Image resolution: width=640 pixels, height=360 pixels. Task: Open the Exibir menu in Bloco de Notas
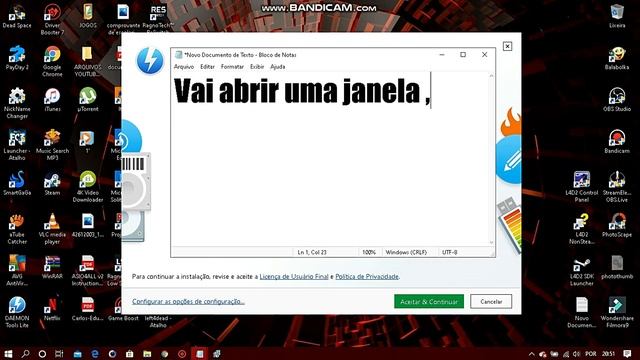[x=257, y=67]
